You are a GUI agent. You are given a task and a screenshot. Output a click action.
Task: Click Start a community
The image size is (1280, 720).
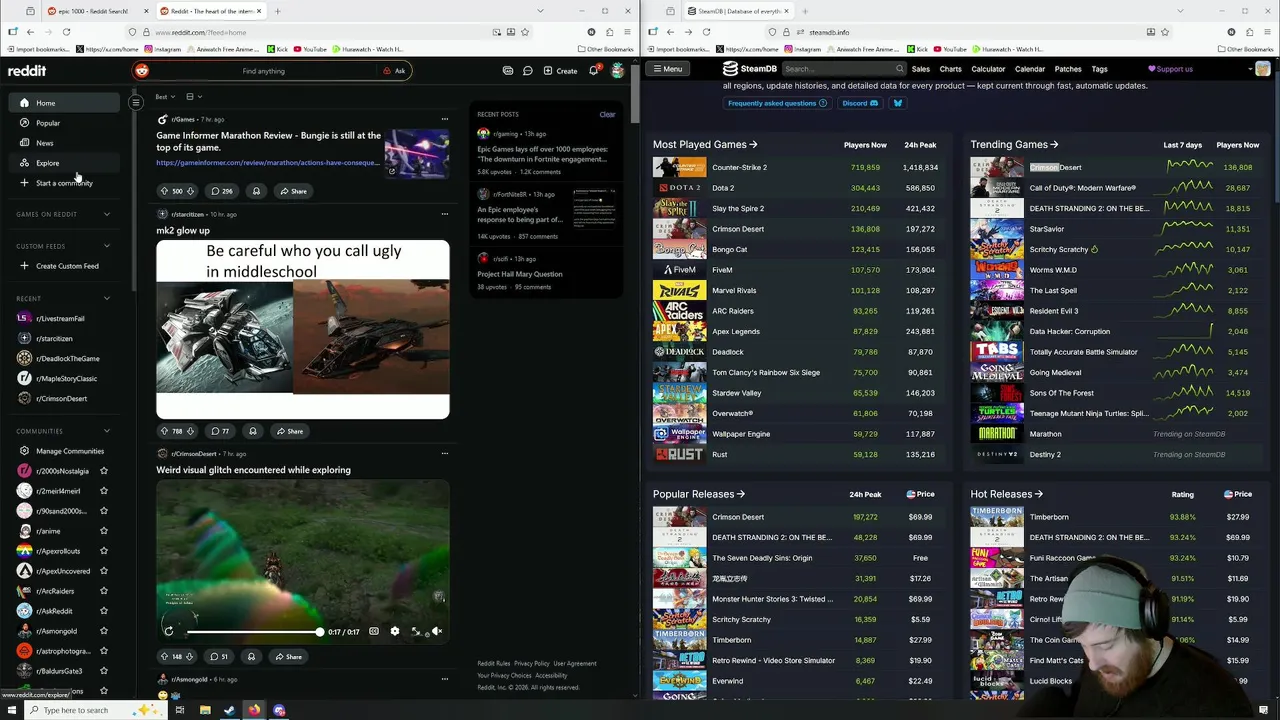(66, 183)
